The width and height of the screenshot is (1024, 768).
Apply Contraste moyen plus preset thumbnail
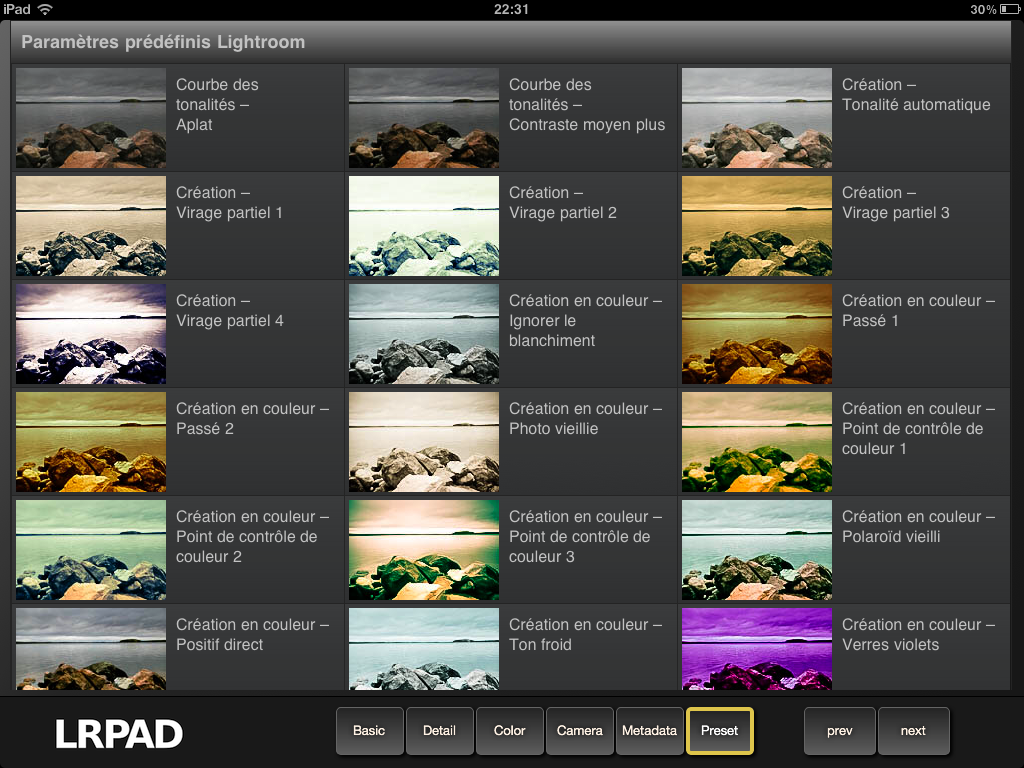point(424,118)
